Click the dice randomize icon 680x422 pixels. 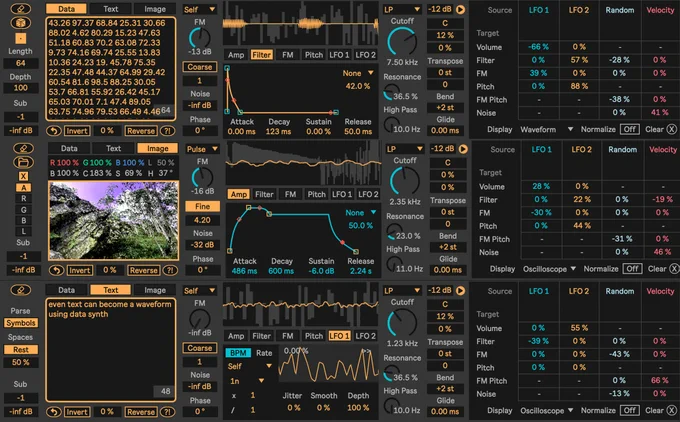tap(20, 23)
